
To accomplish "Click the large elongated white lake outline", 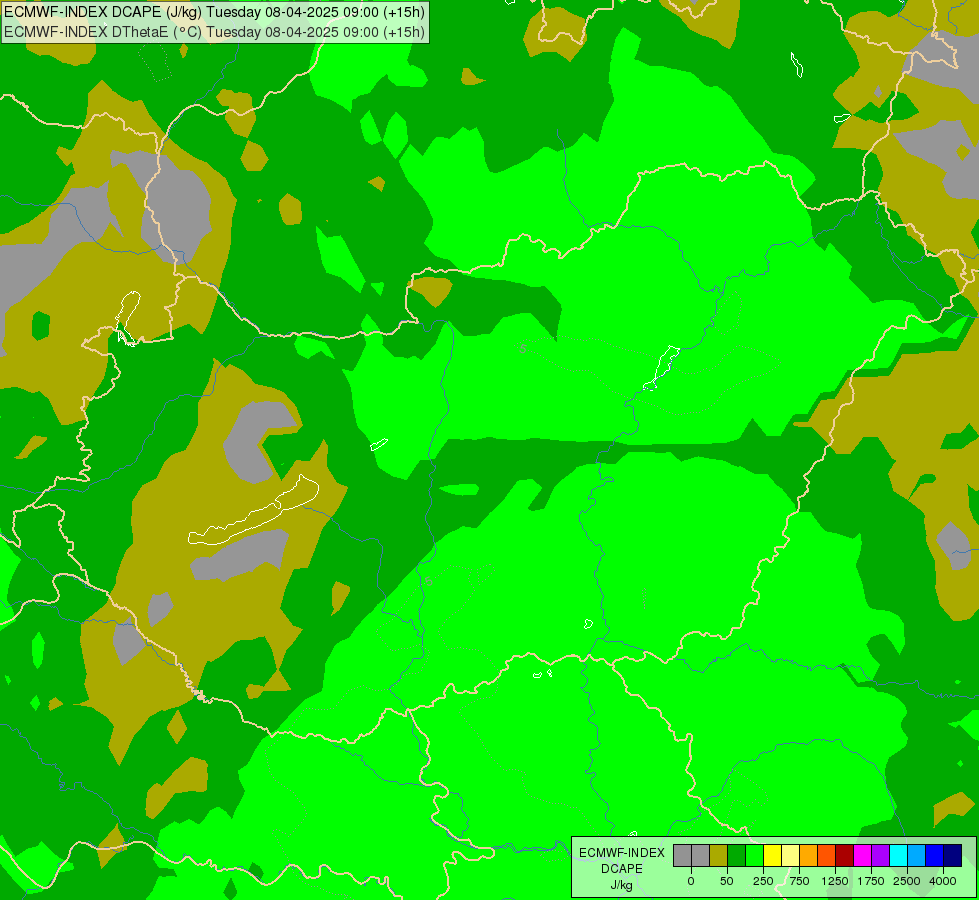I will click(253, 511).
